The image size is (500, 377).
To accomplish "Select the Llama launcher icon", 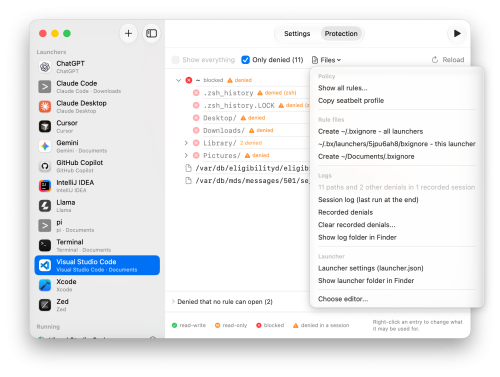I will (45, 206).
